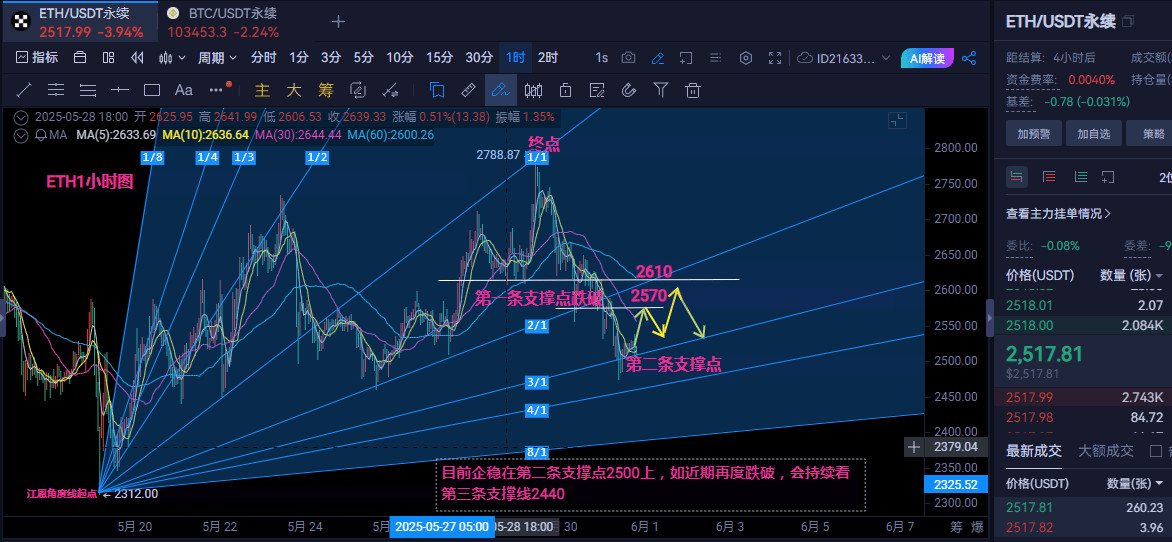Select the Aa text annotation tool

(x=184, y=90)
